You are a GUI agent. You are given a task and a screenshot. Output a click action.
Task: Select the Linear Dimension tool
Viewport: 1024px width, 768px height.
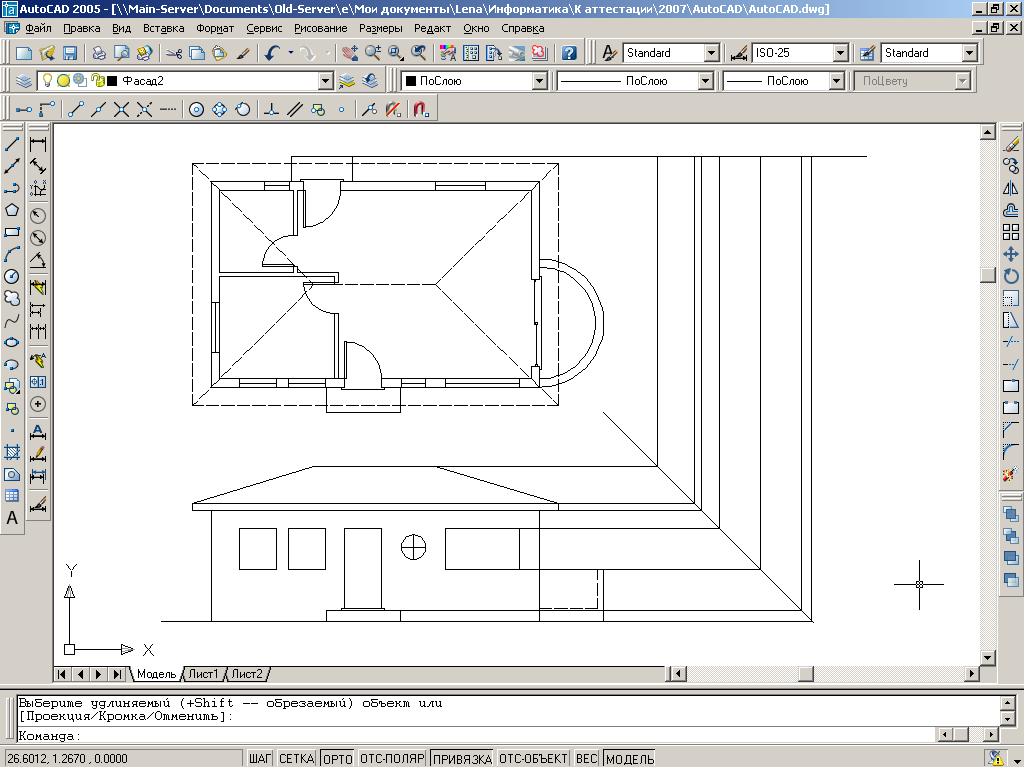pos(38,144)
